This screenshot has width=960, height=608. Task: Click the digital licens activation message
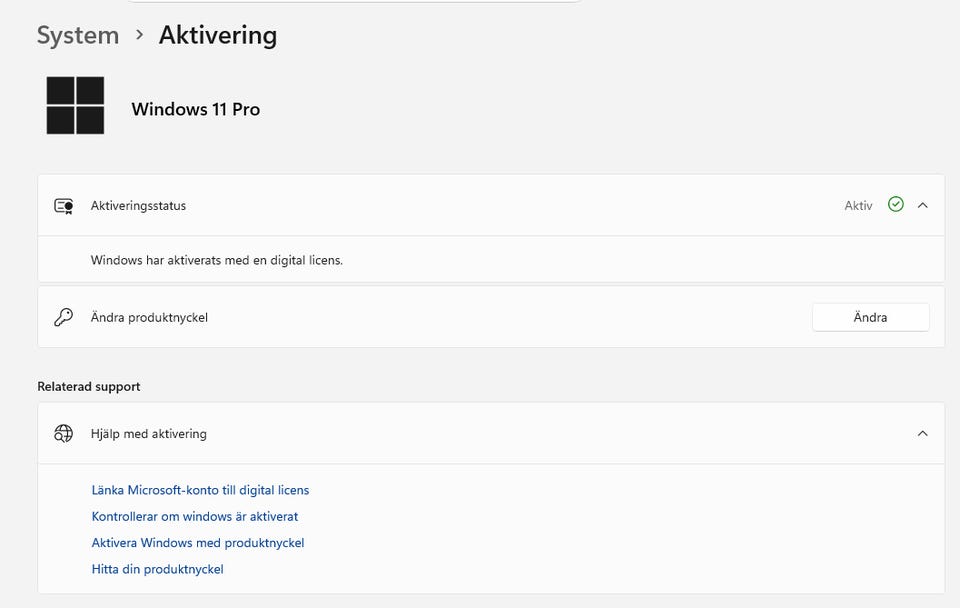click(217, 260)
